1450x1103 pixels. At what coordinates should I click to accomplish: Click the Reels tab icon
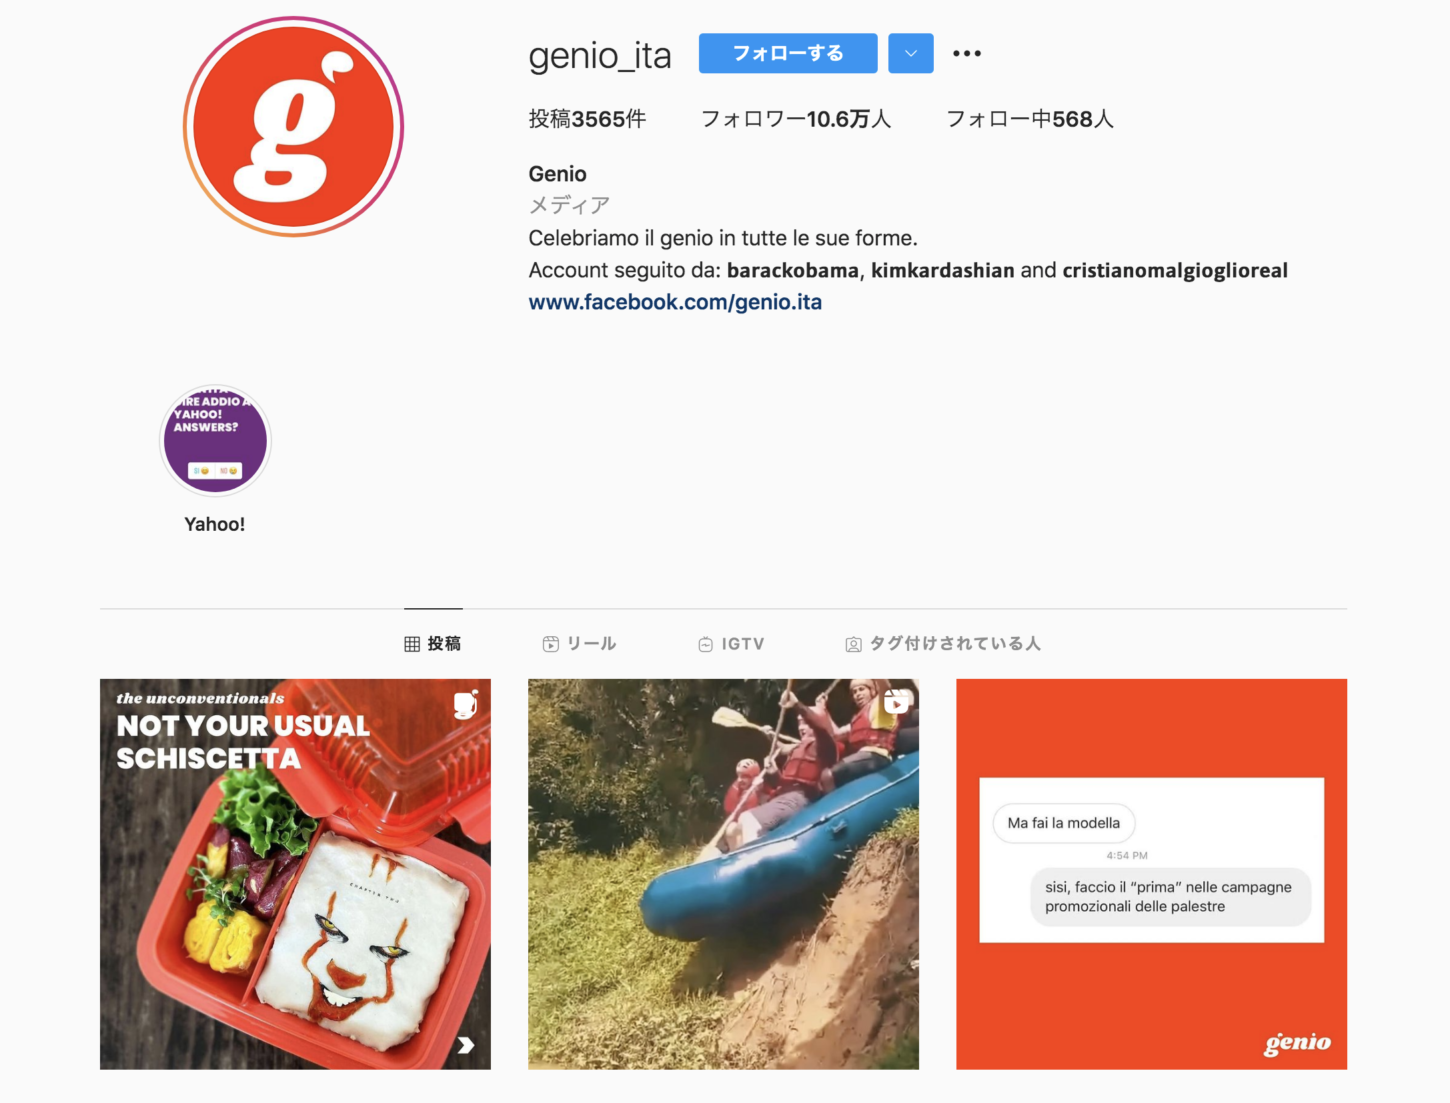coord(550,644)
